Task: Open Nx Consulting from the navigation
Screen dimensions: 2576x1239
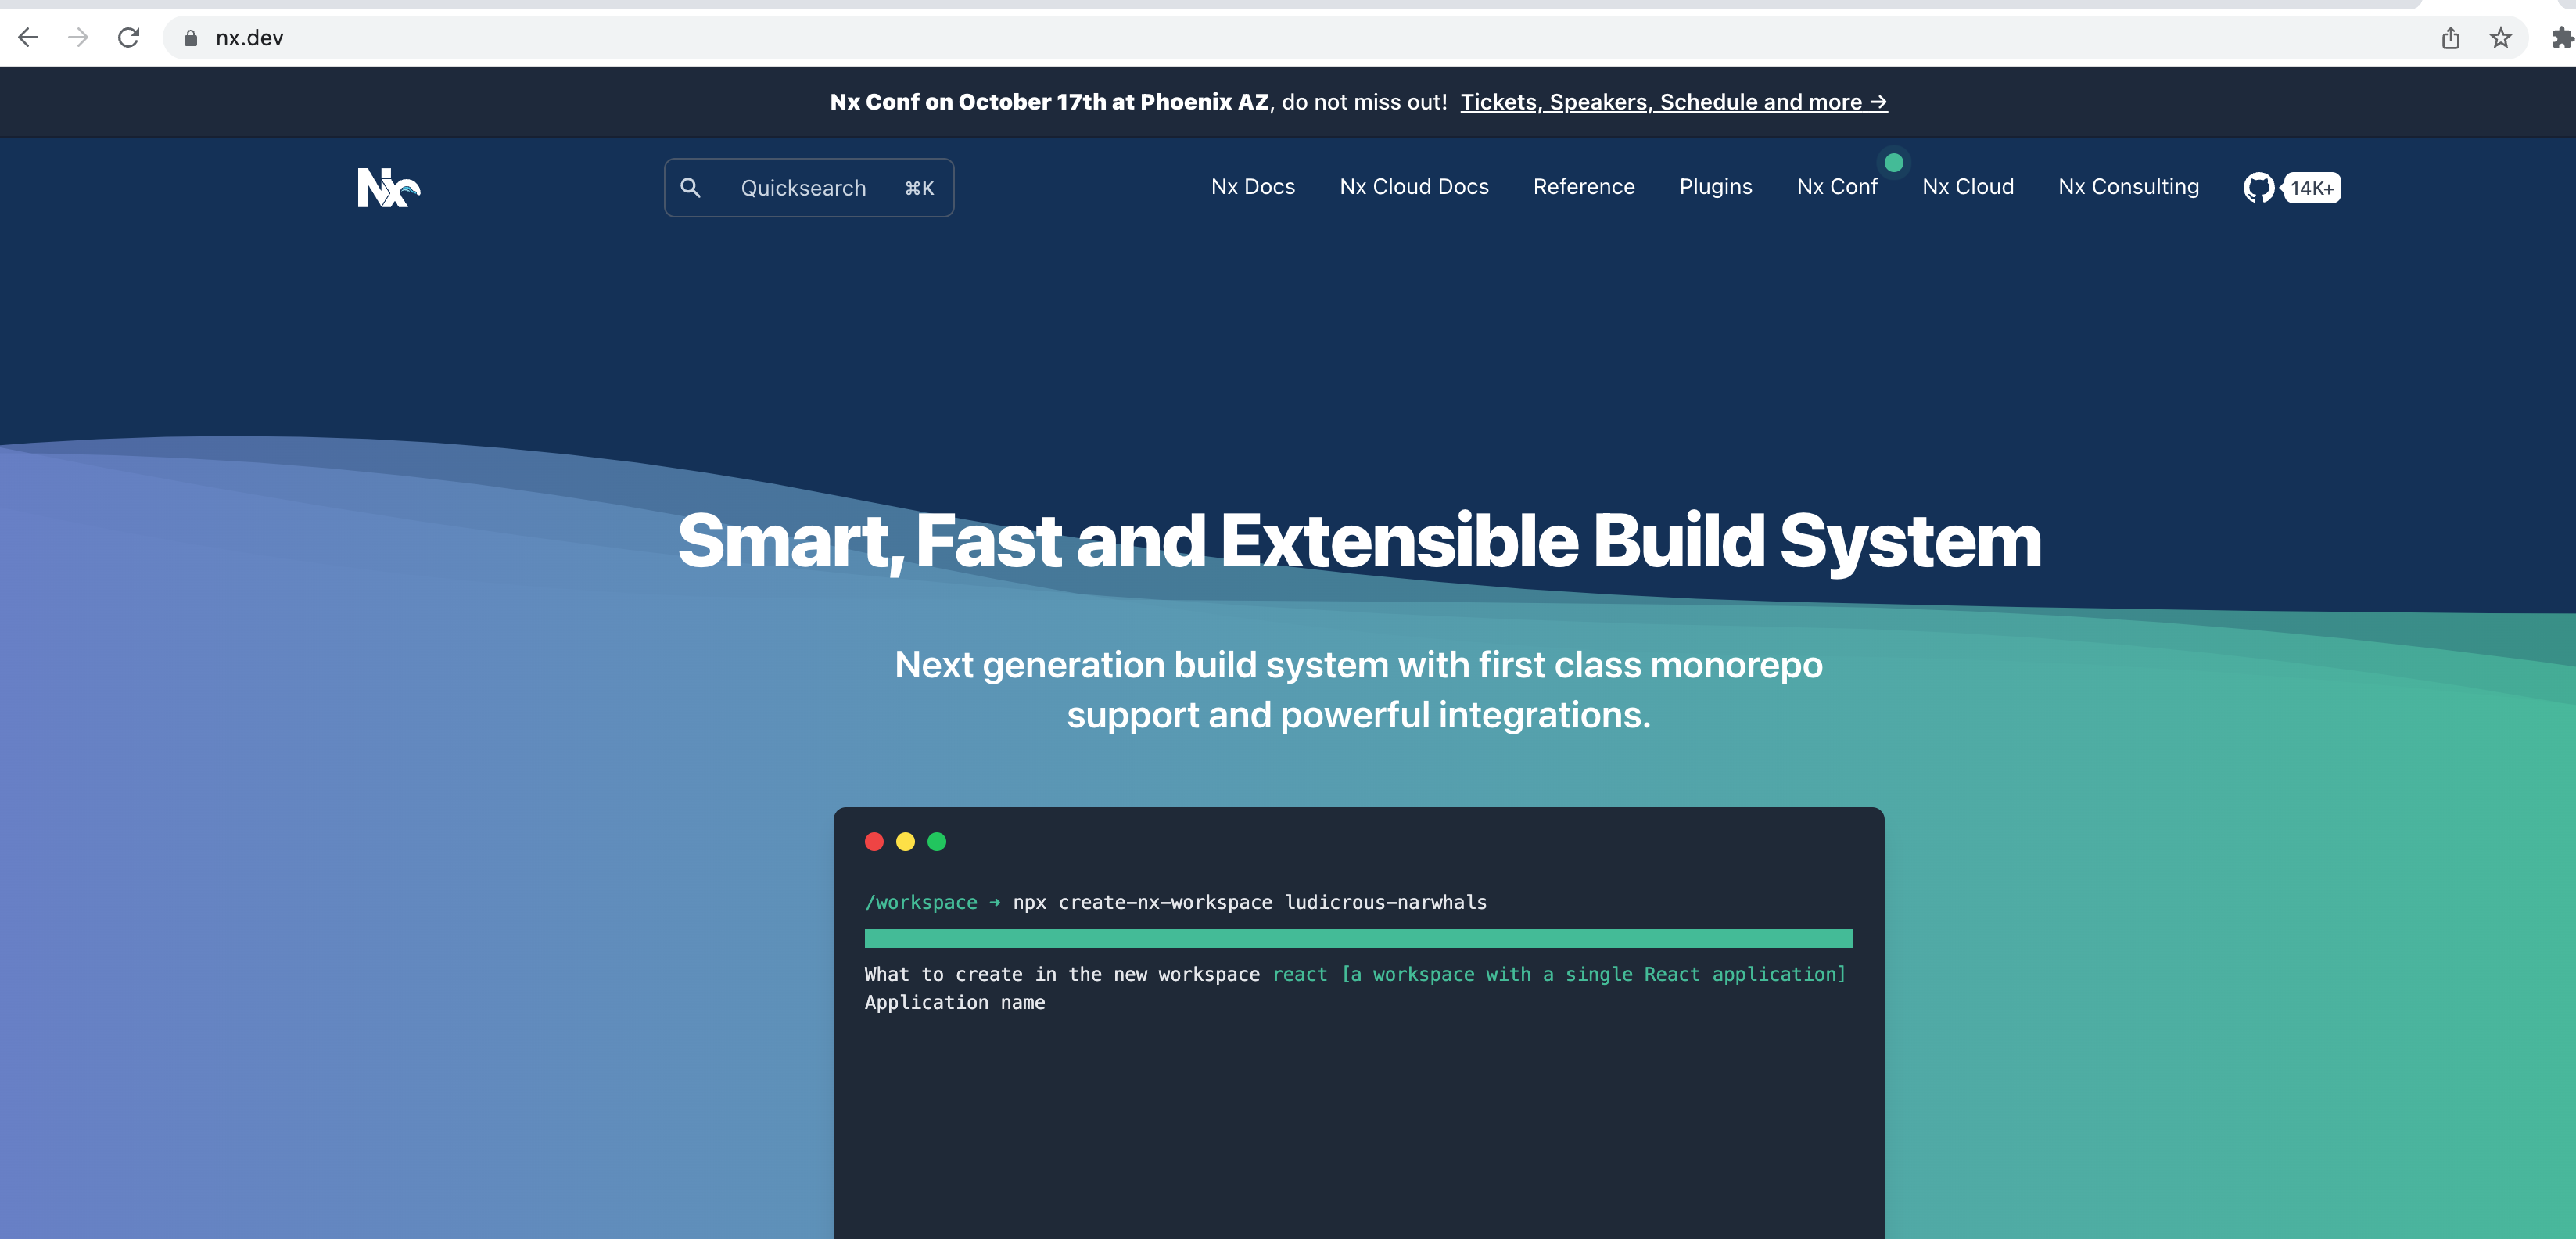Action: click(x=2127, y=187)
